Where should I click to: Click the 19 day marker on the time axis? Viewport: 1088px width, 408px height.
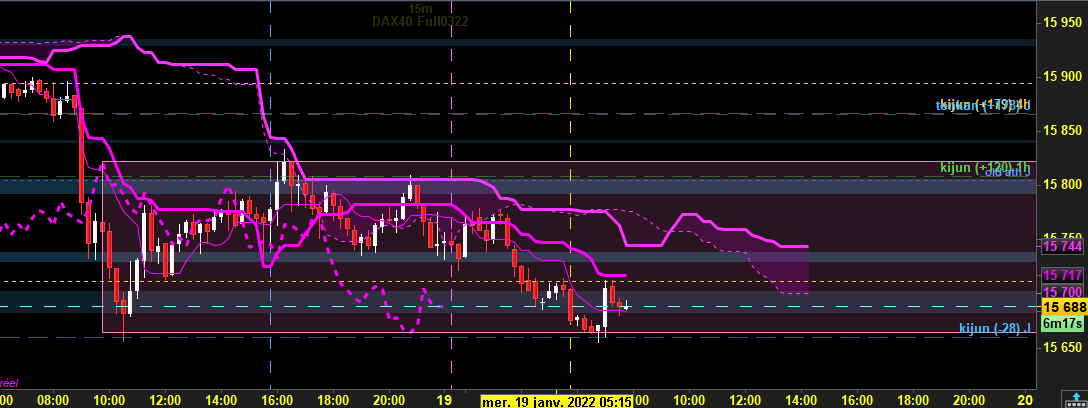click(444, 400)
